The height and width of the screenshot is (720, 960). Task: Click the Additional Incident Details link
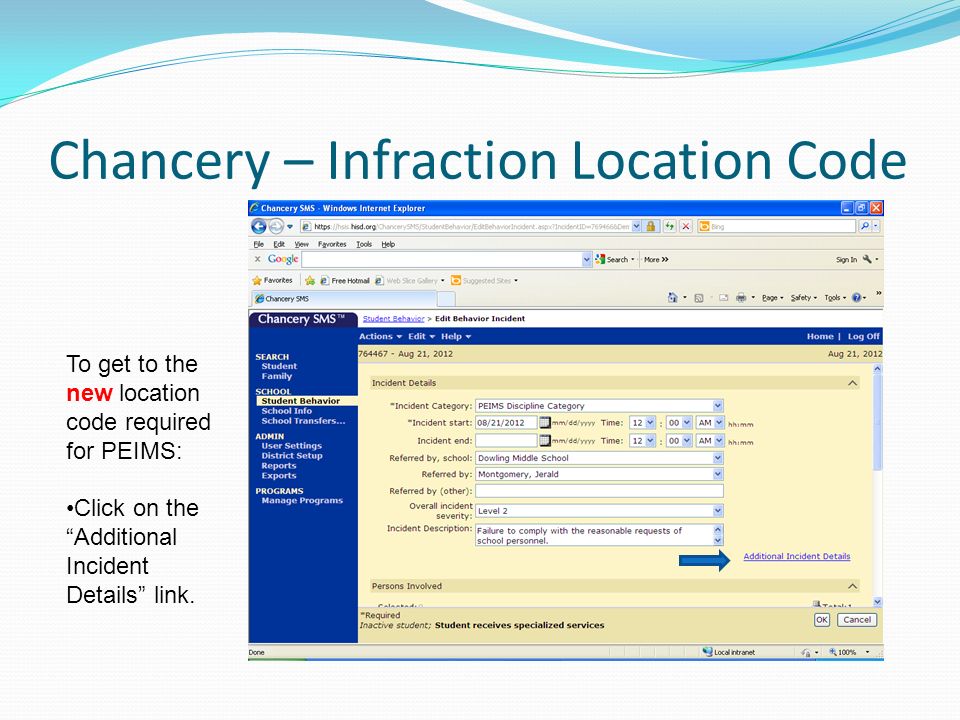(797, 556)
